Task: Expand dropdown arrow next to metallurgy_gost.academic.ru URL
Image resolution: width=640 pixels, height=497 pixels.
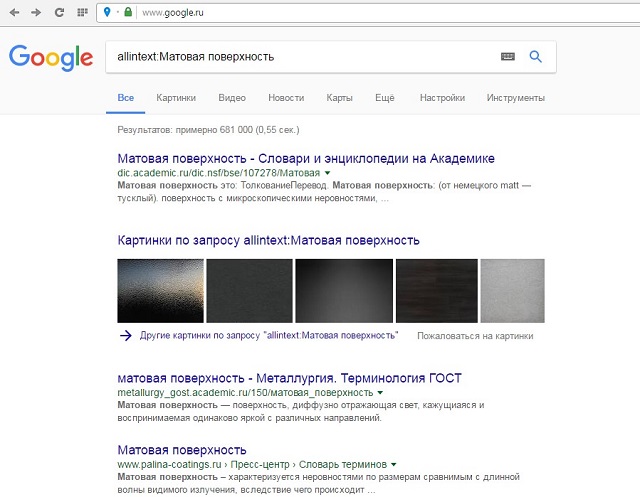Action: click(x=380, y=393)
